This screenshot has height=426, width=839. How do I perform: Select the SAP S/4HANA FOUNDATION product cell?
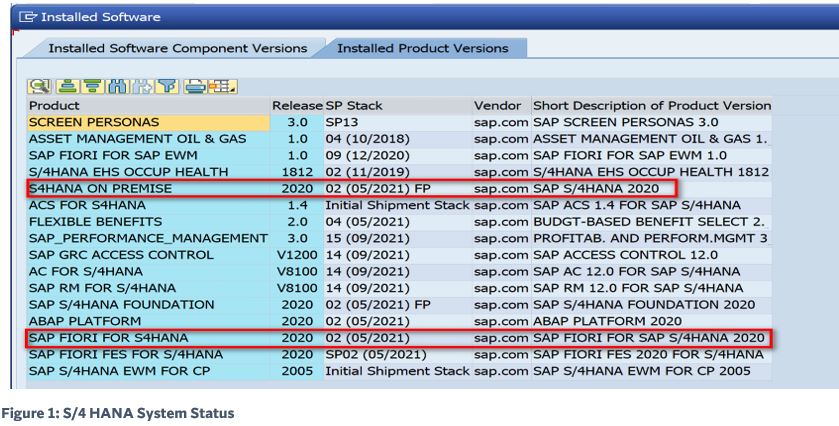click(x=148, y=305)
